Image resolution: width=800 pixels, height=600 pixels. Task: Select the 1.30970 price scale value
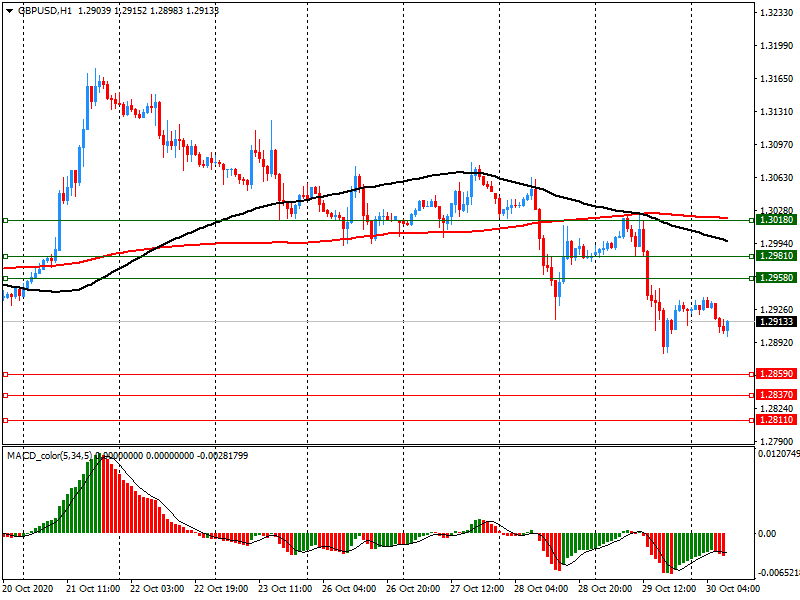777,145
